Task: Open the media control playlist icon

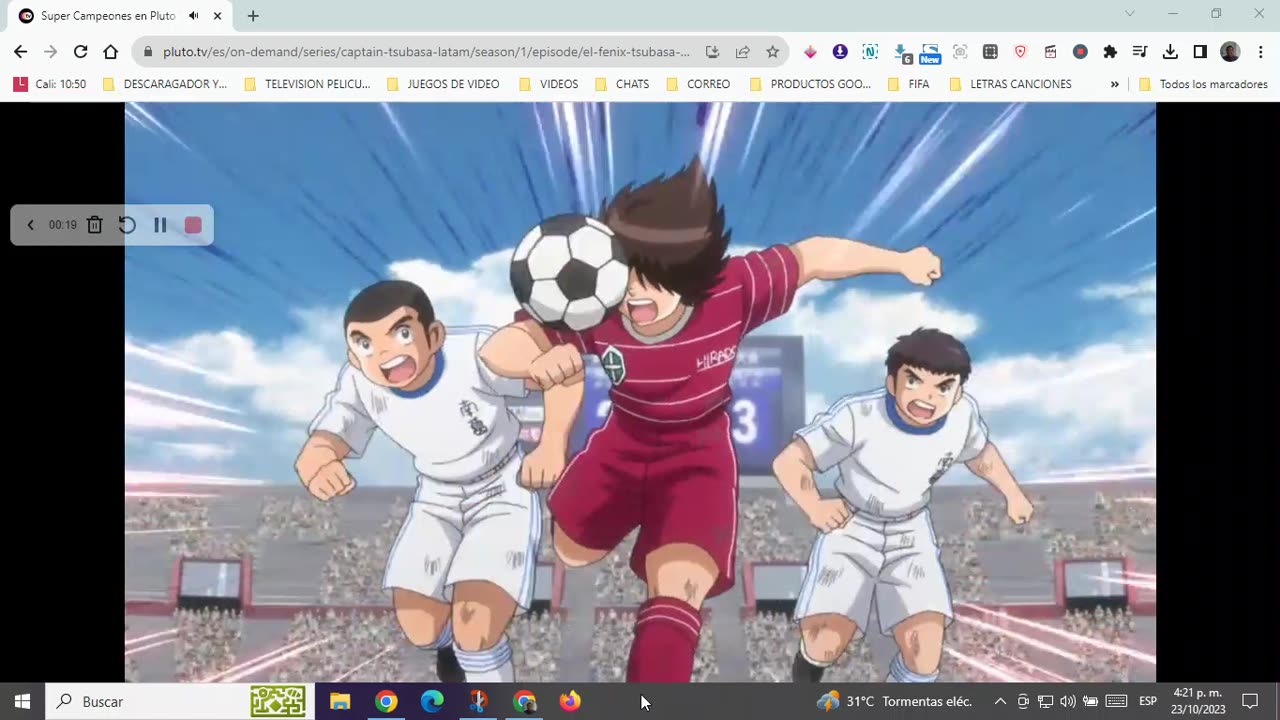Action: [1140, 52]
